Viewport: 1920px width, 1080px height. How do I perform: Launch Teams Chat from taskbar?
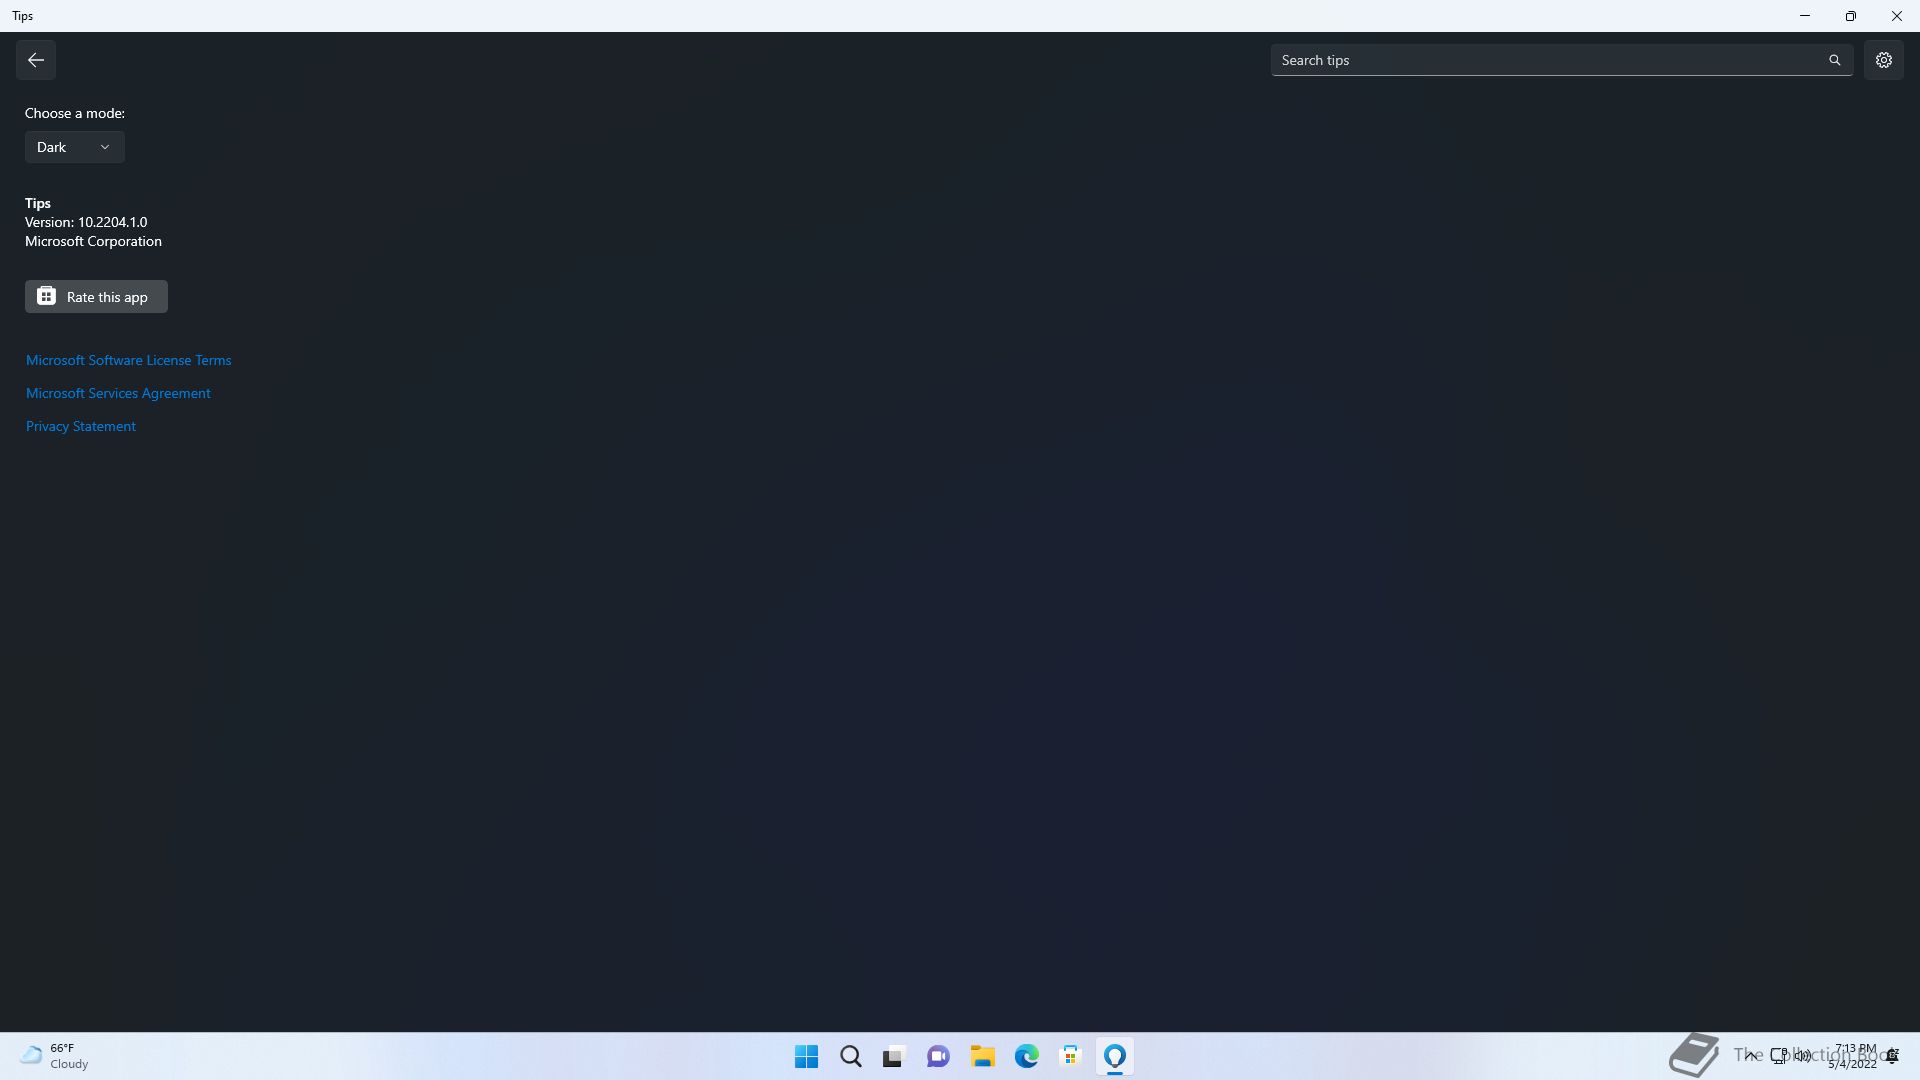click(x=938, y=1056)
